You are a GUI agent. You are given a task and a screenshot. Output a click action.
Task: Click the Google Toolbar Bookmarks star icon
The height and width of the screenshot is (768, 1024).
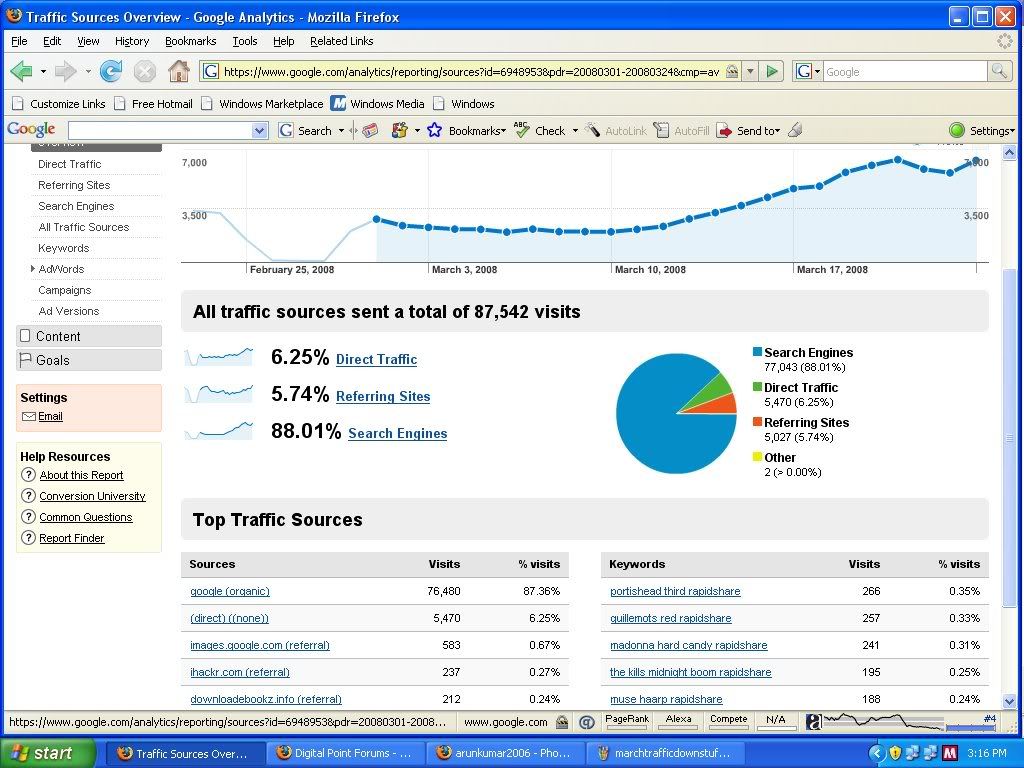434,130
